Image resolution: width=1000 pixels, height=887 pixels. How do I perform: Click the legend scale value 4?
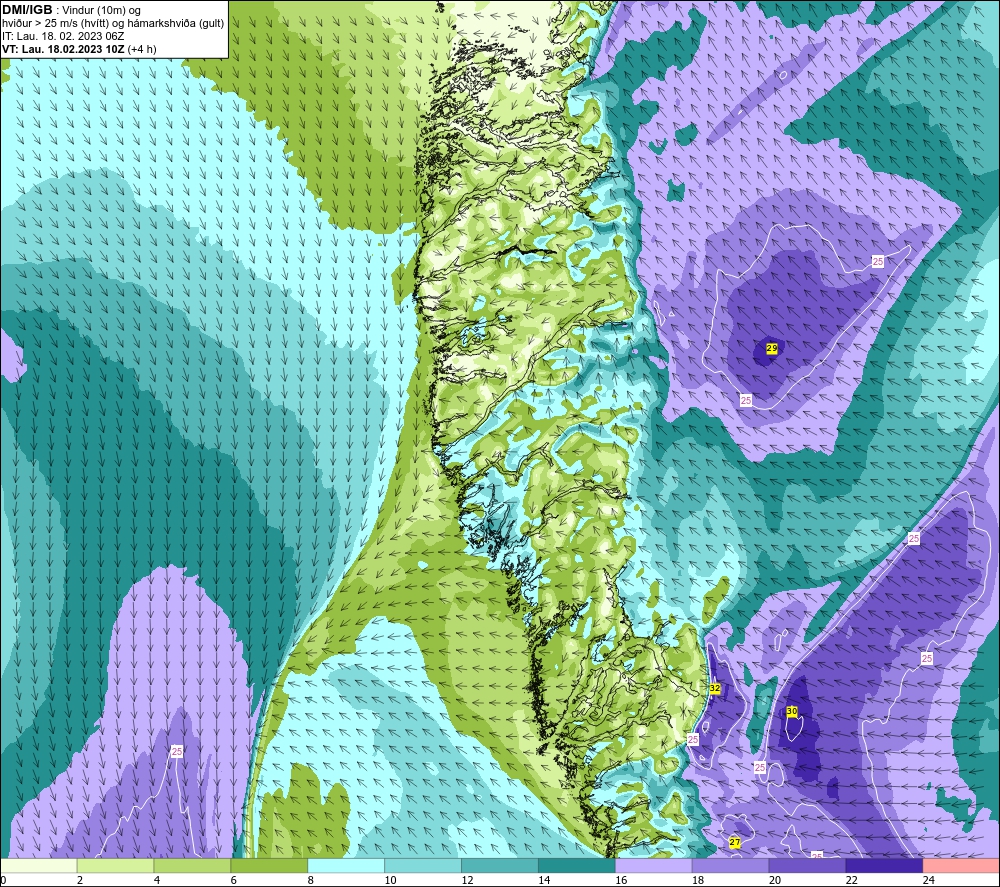(157, 880)
